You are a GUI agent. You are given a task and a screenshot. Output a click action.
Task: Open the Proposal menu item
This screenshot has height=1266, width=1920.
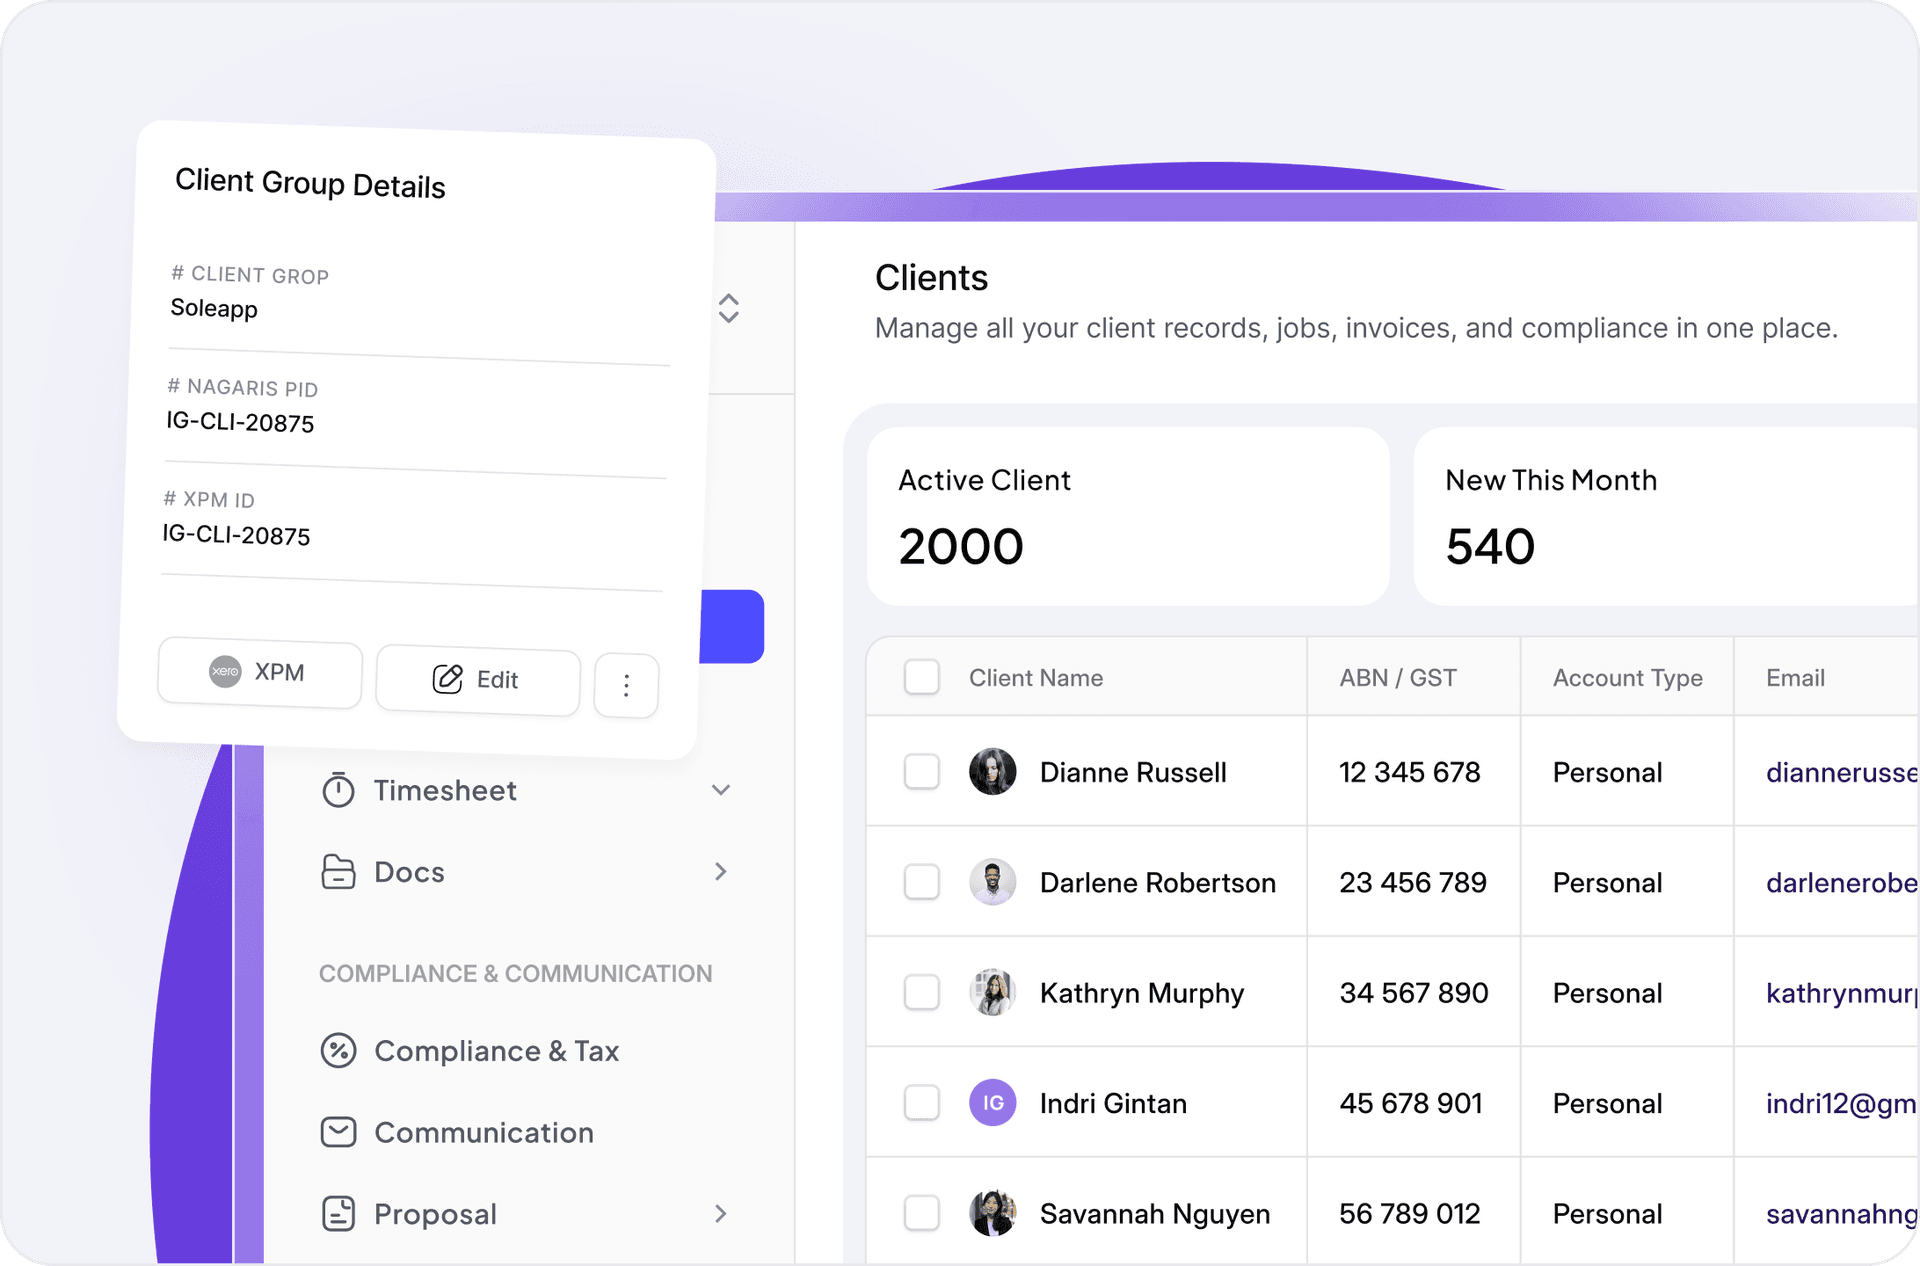tap(526, 1214)
